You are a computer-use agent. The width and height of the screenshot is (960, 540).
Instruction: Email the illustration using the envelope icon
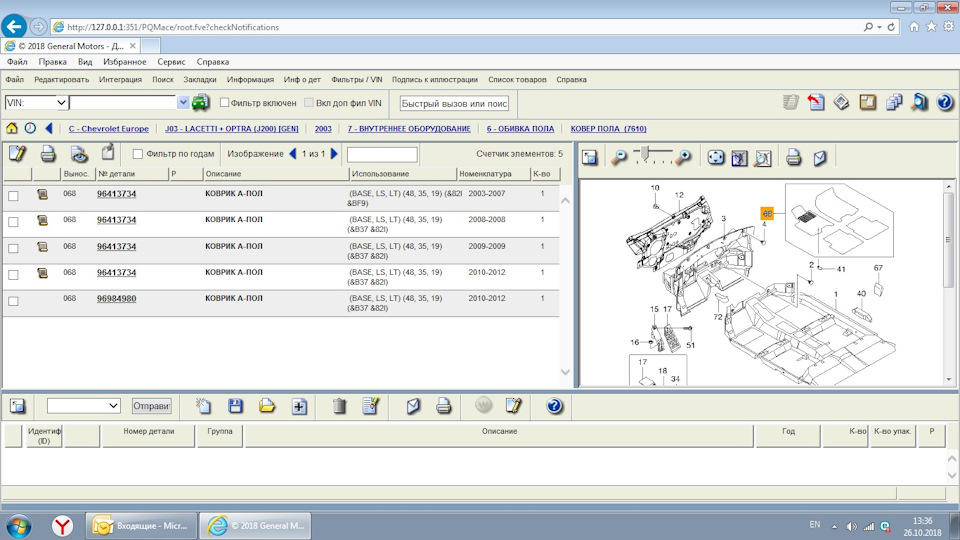(820, 158)
